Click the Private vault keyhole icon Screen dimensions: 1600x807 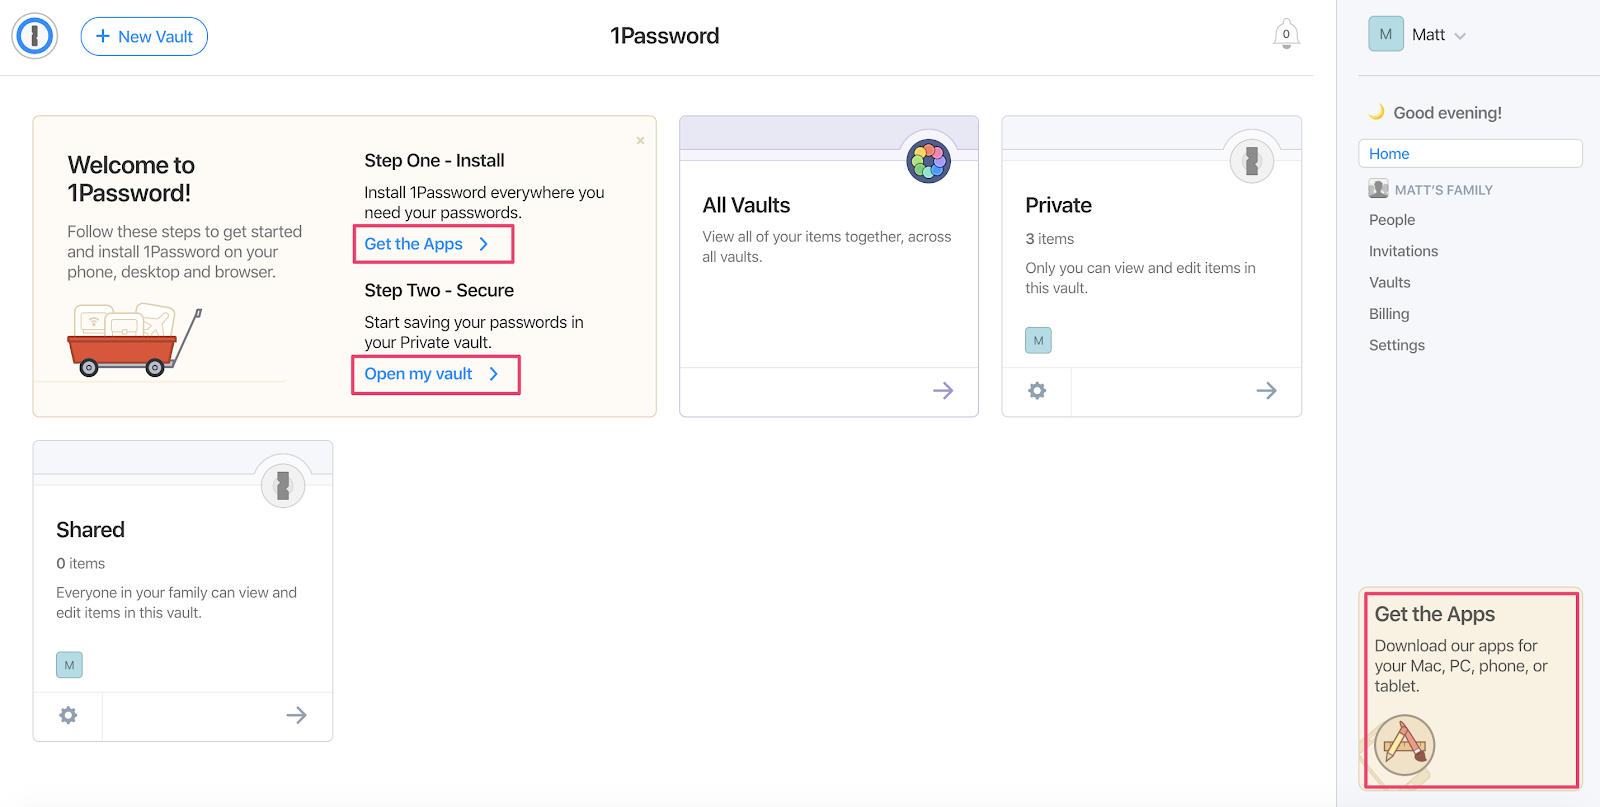1252,160
